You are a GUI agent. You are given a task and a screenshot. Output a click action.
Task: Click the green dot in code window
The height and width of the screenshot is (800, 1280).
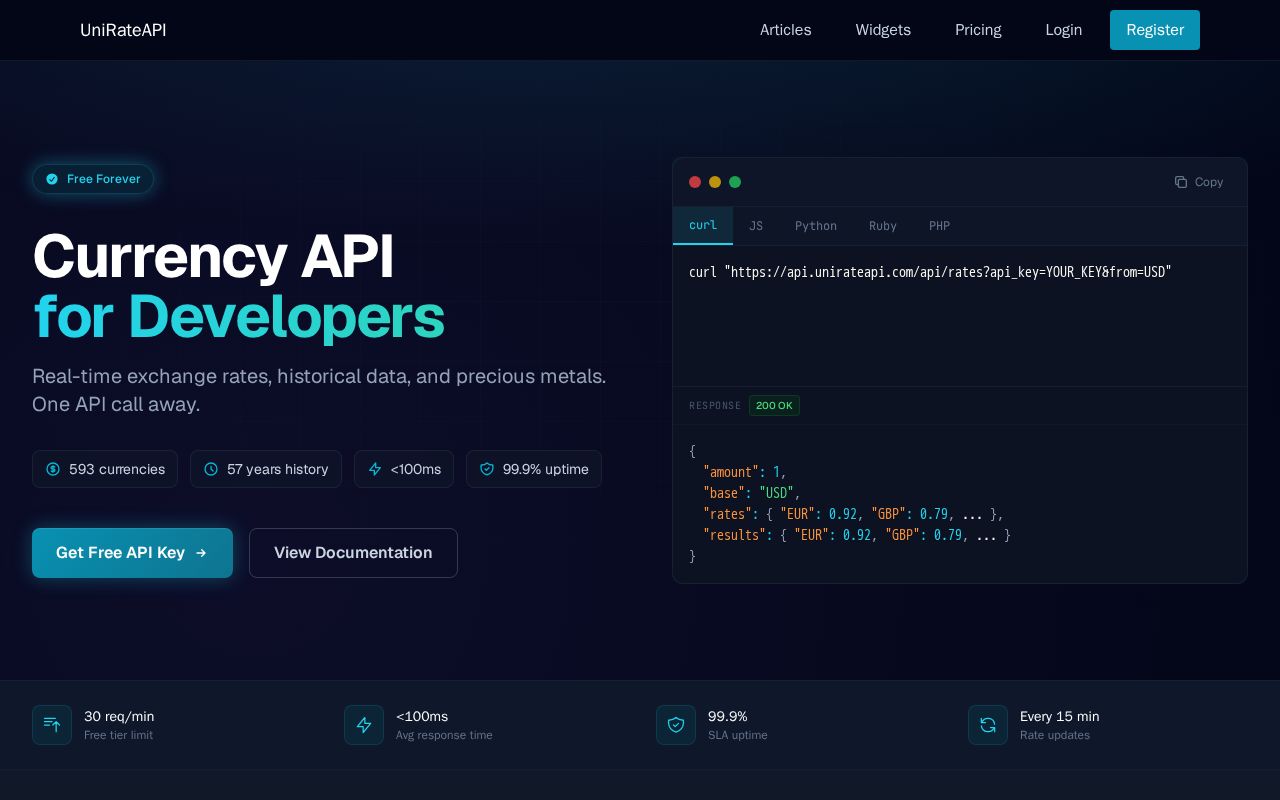[x=735, y=182]
